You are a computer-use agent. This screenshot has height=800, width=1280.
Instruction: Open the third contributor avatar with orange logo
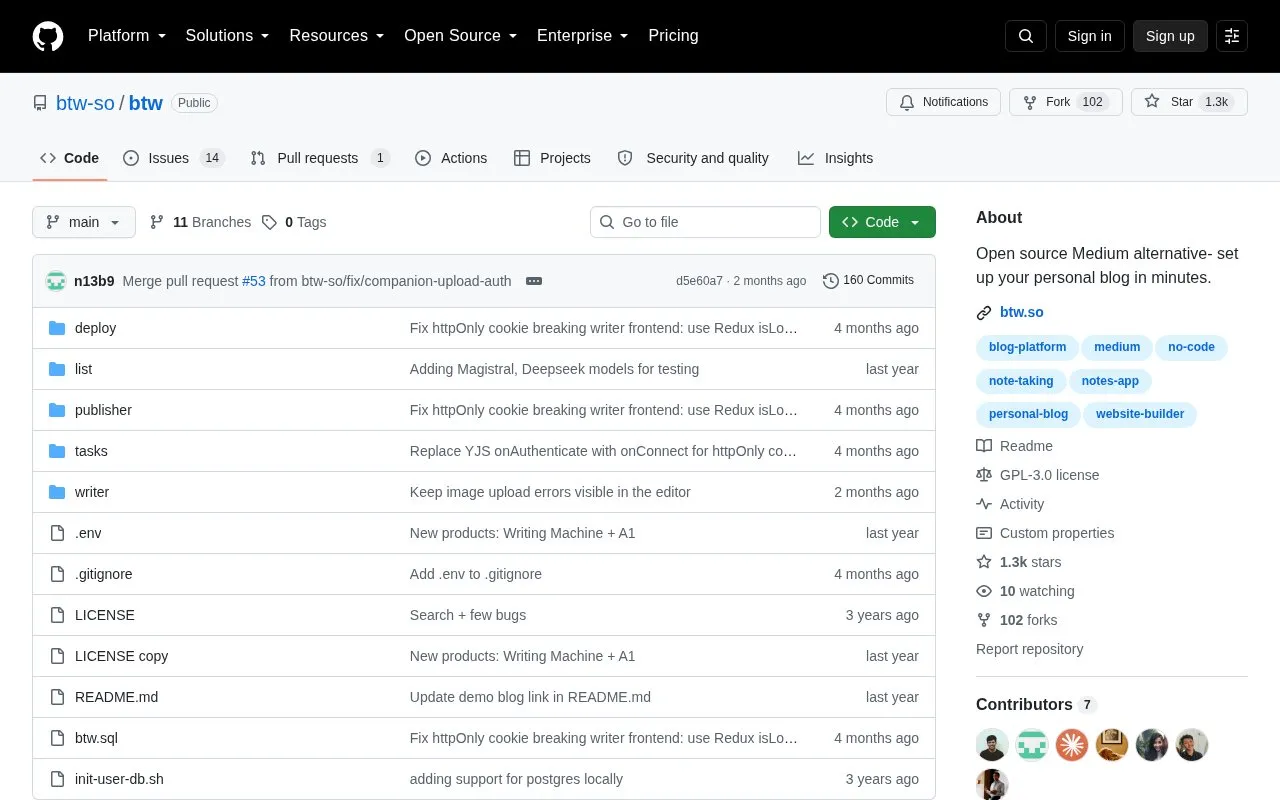[1072, 745]
